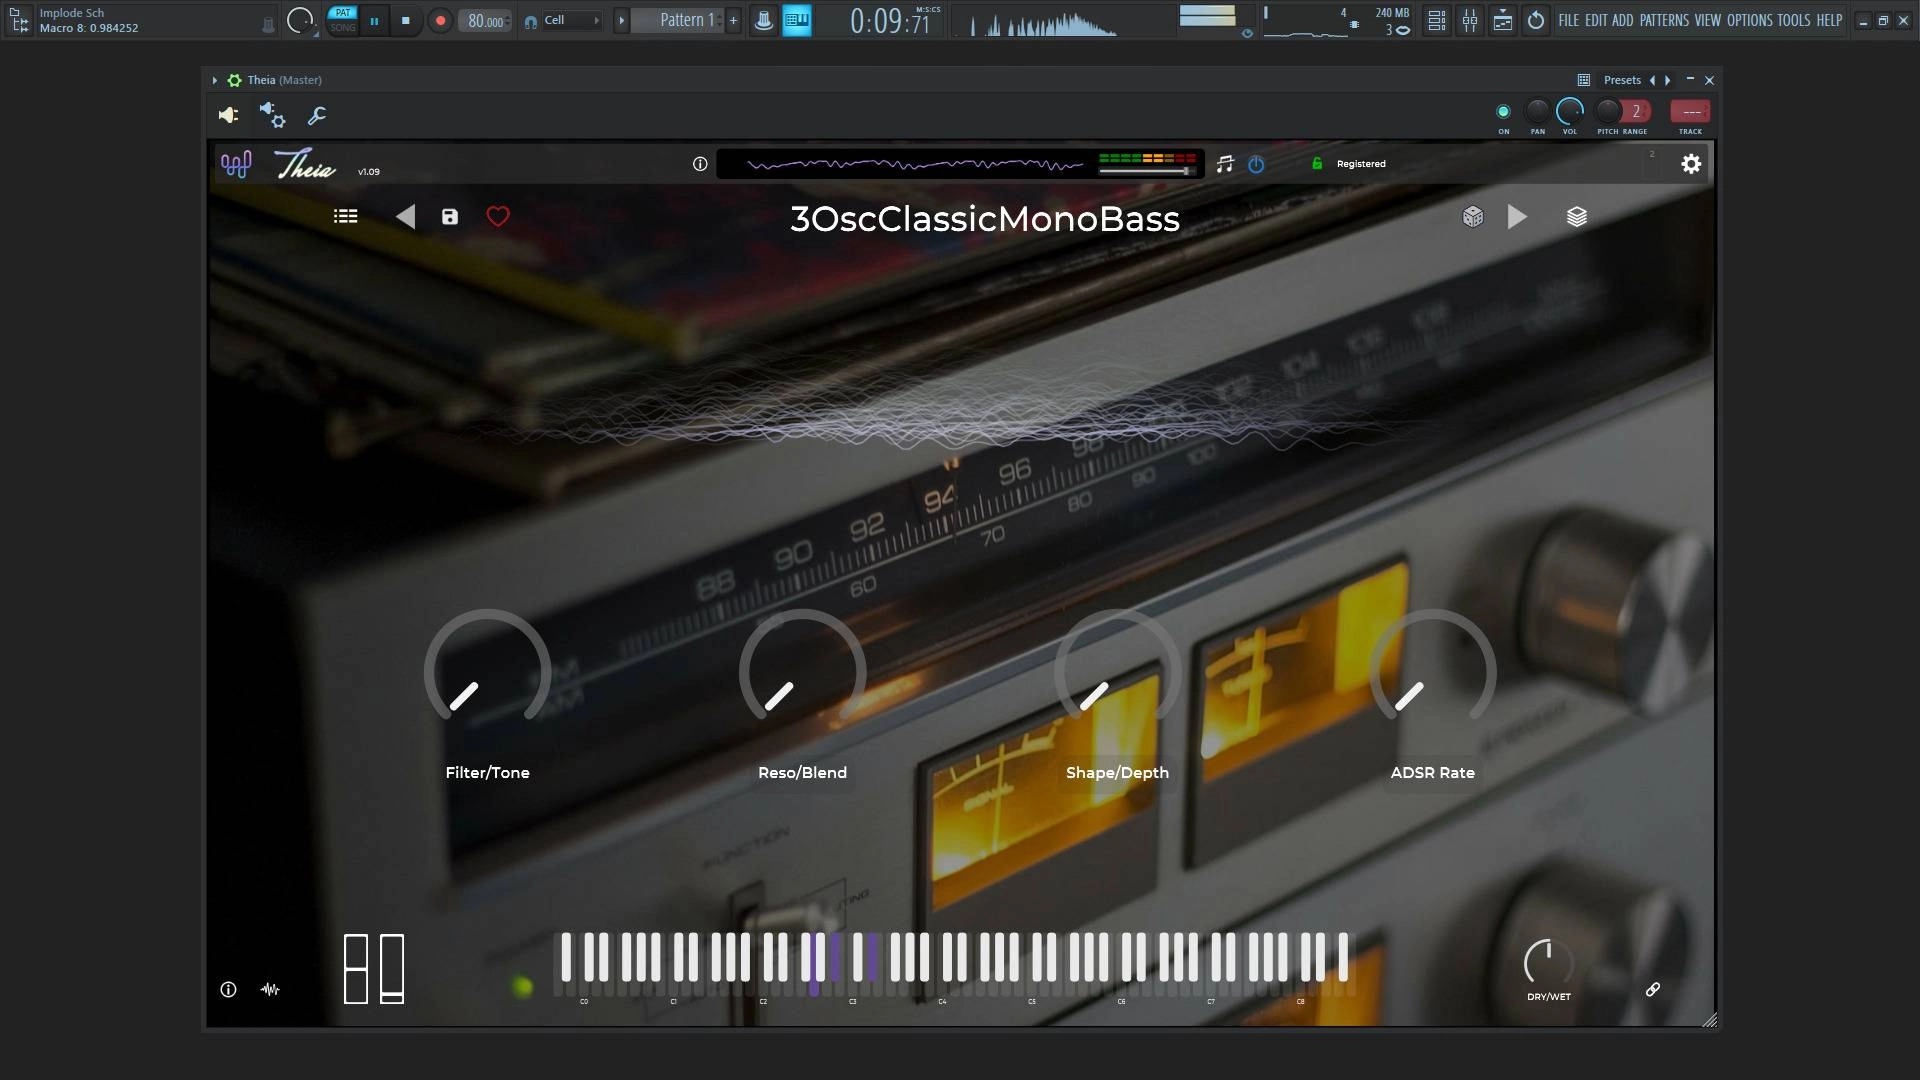1920x1080 pixels.
Task: Open the waveform icon at bottom left
Action: coord(270,990)
